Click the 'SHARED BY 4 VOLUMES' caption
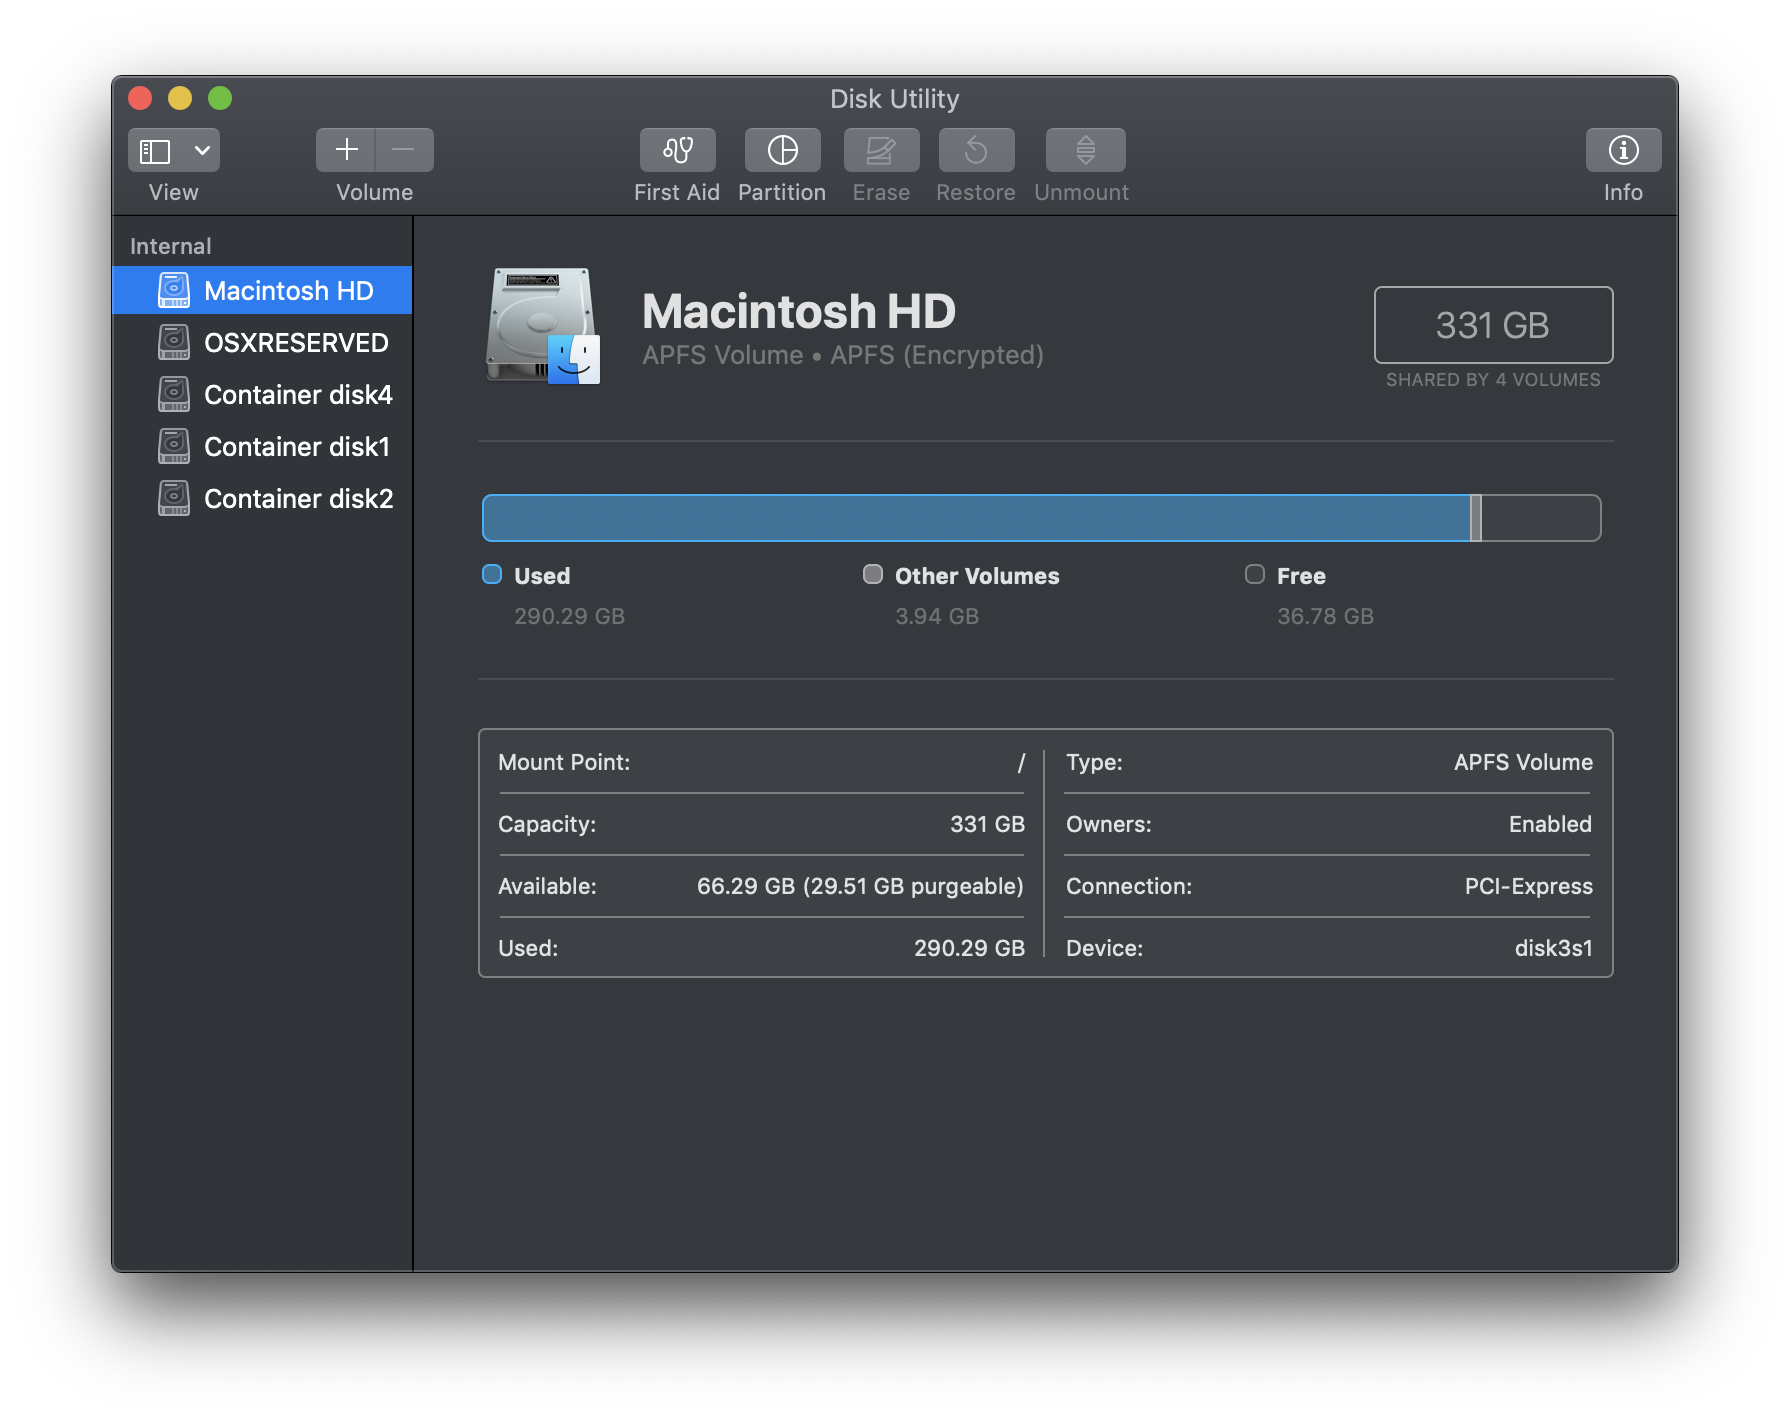Viewport: 1790px width, 1420px height. 1493,380
